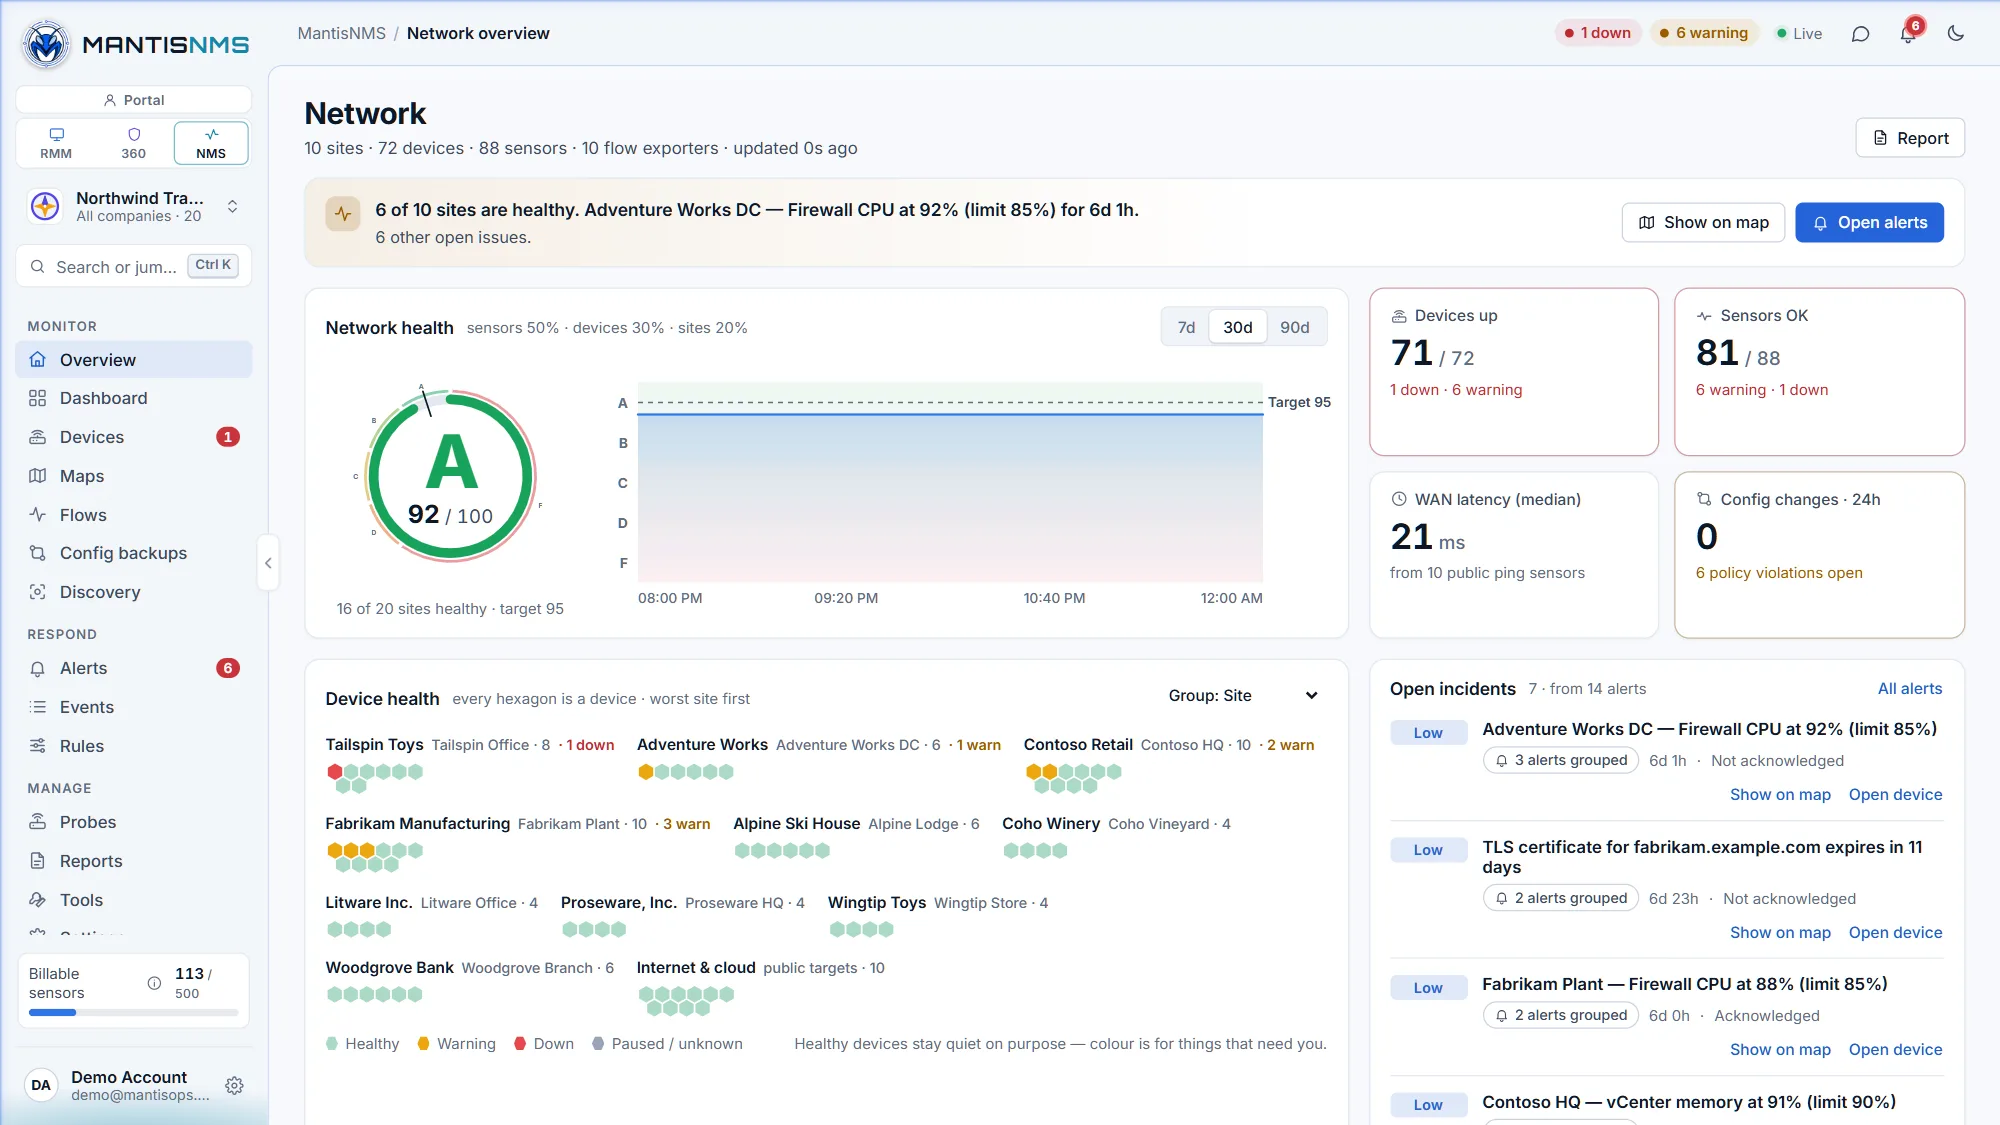Open the Portal button
This screenshot has height=1125, width=2000.
pyautogui.click(x=134, y=100)
